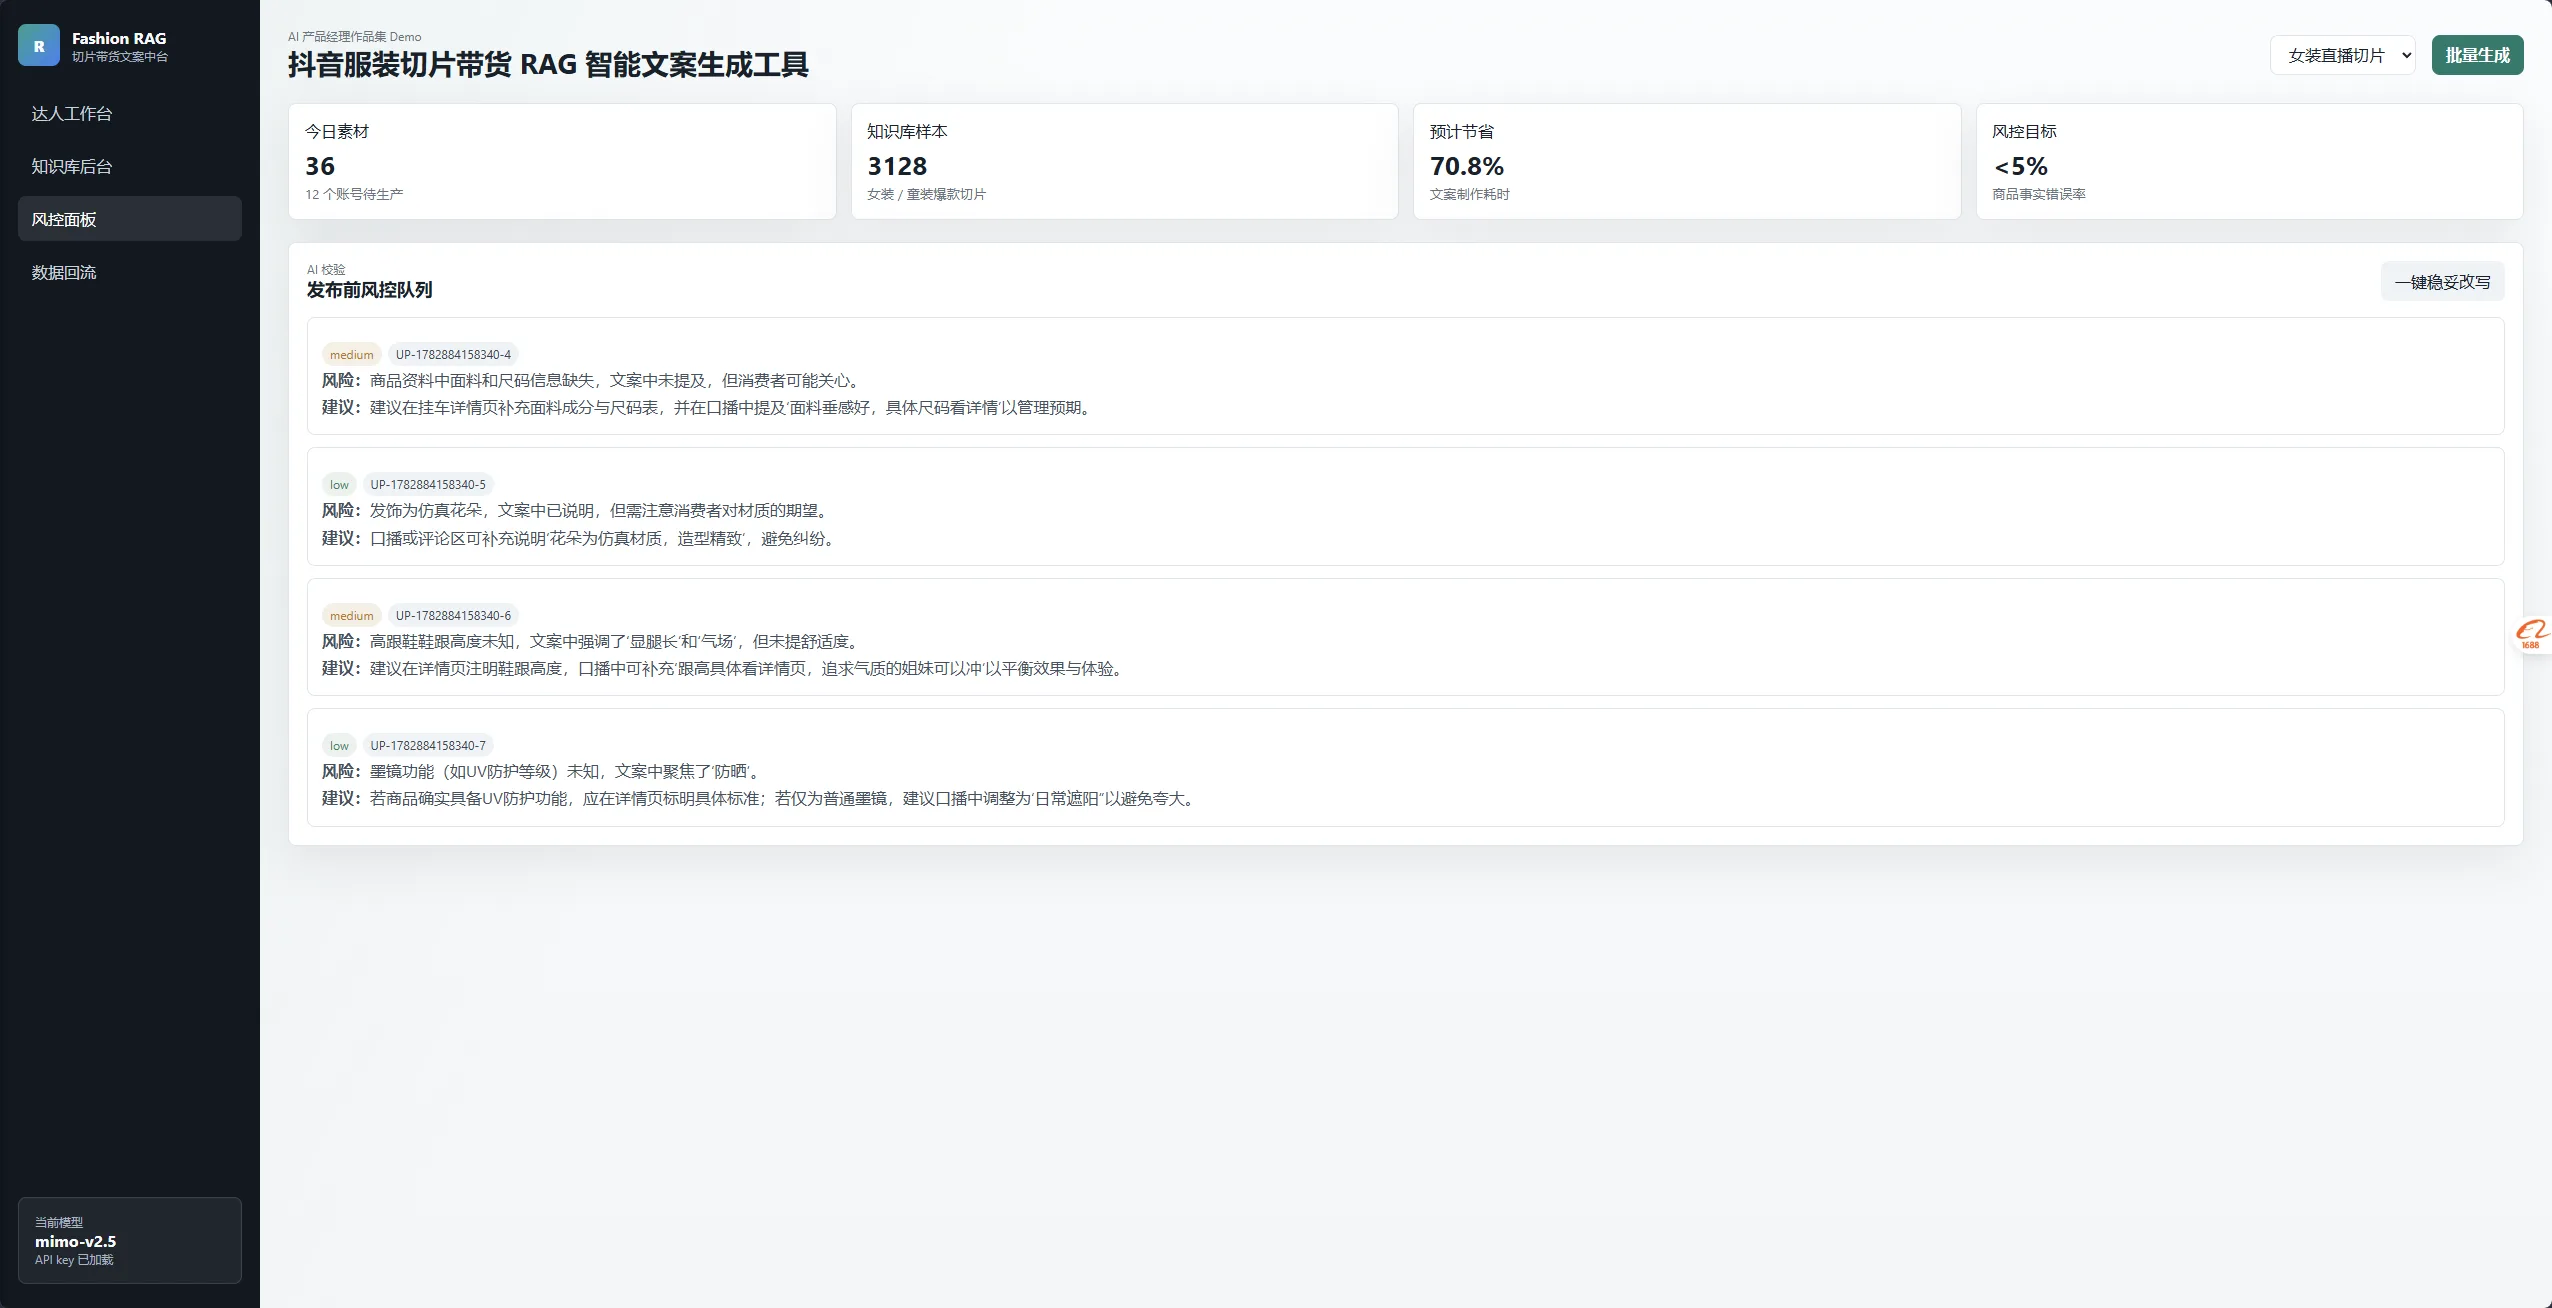This screenshot has height=1308, width=2552.
Task: Click the 当前模型 mimo-v2.5 panel
Action: tap(130, 1240)
